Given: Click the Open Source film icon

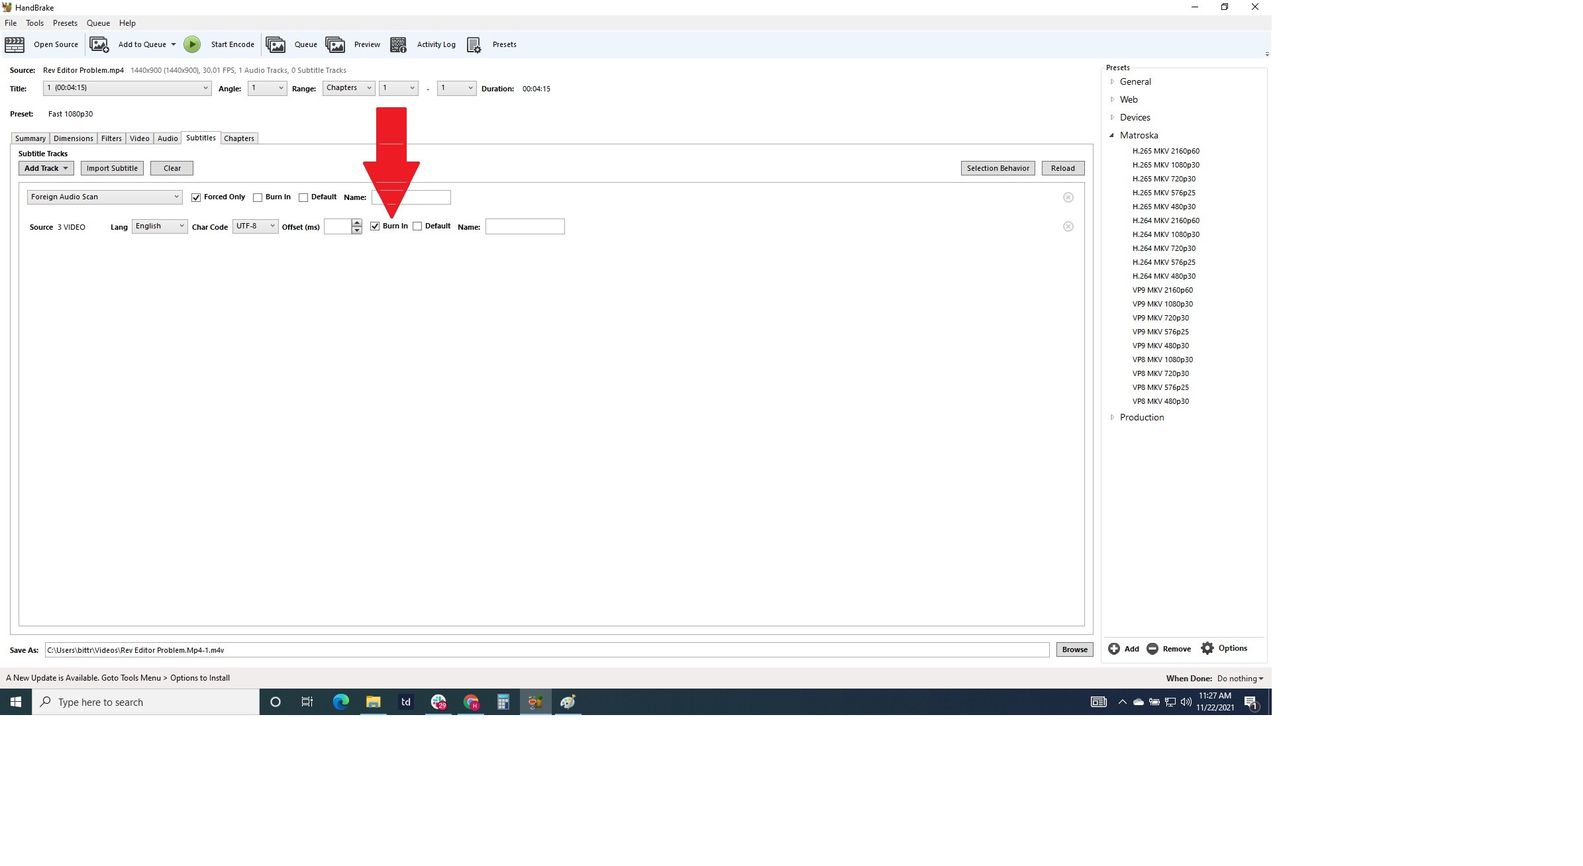Looking at the screenshot, I should click(14, 44).
